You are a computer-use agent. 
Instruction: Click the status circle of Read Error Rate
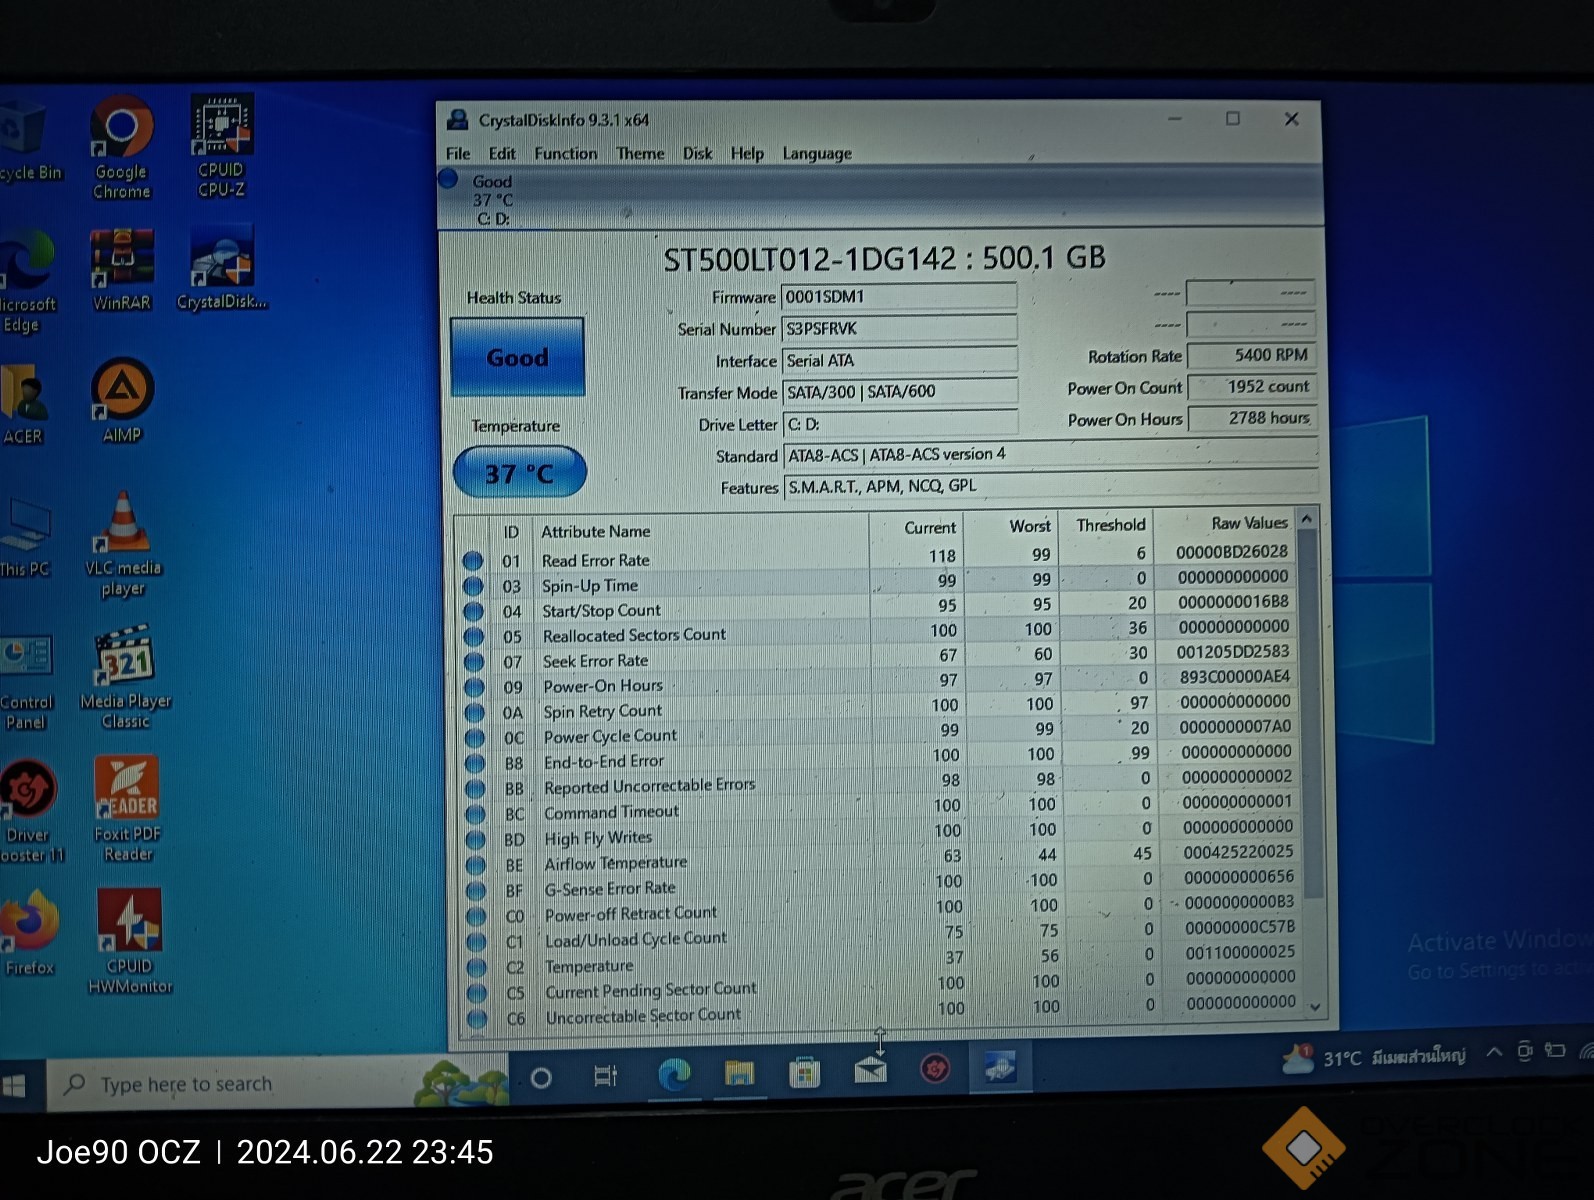click(473, 561)
